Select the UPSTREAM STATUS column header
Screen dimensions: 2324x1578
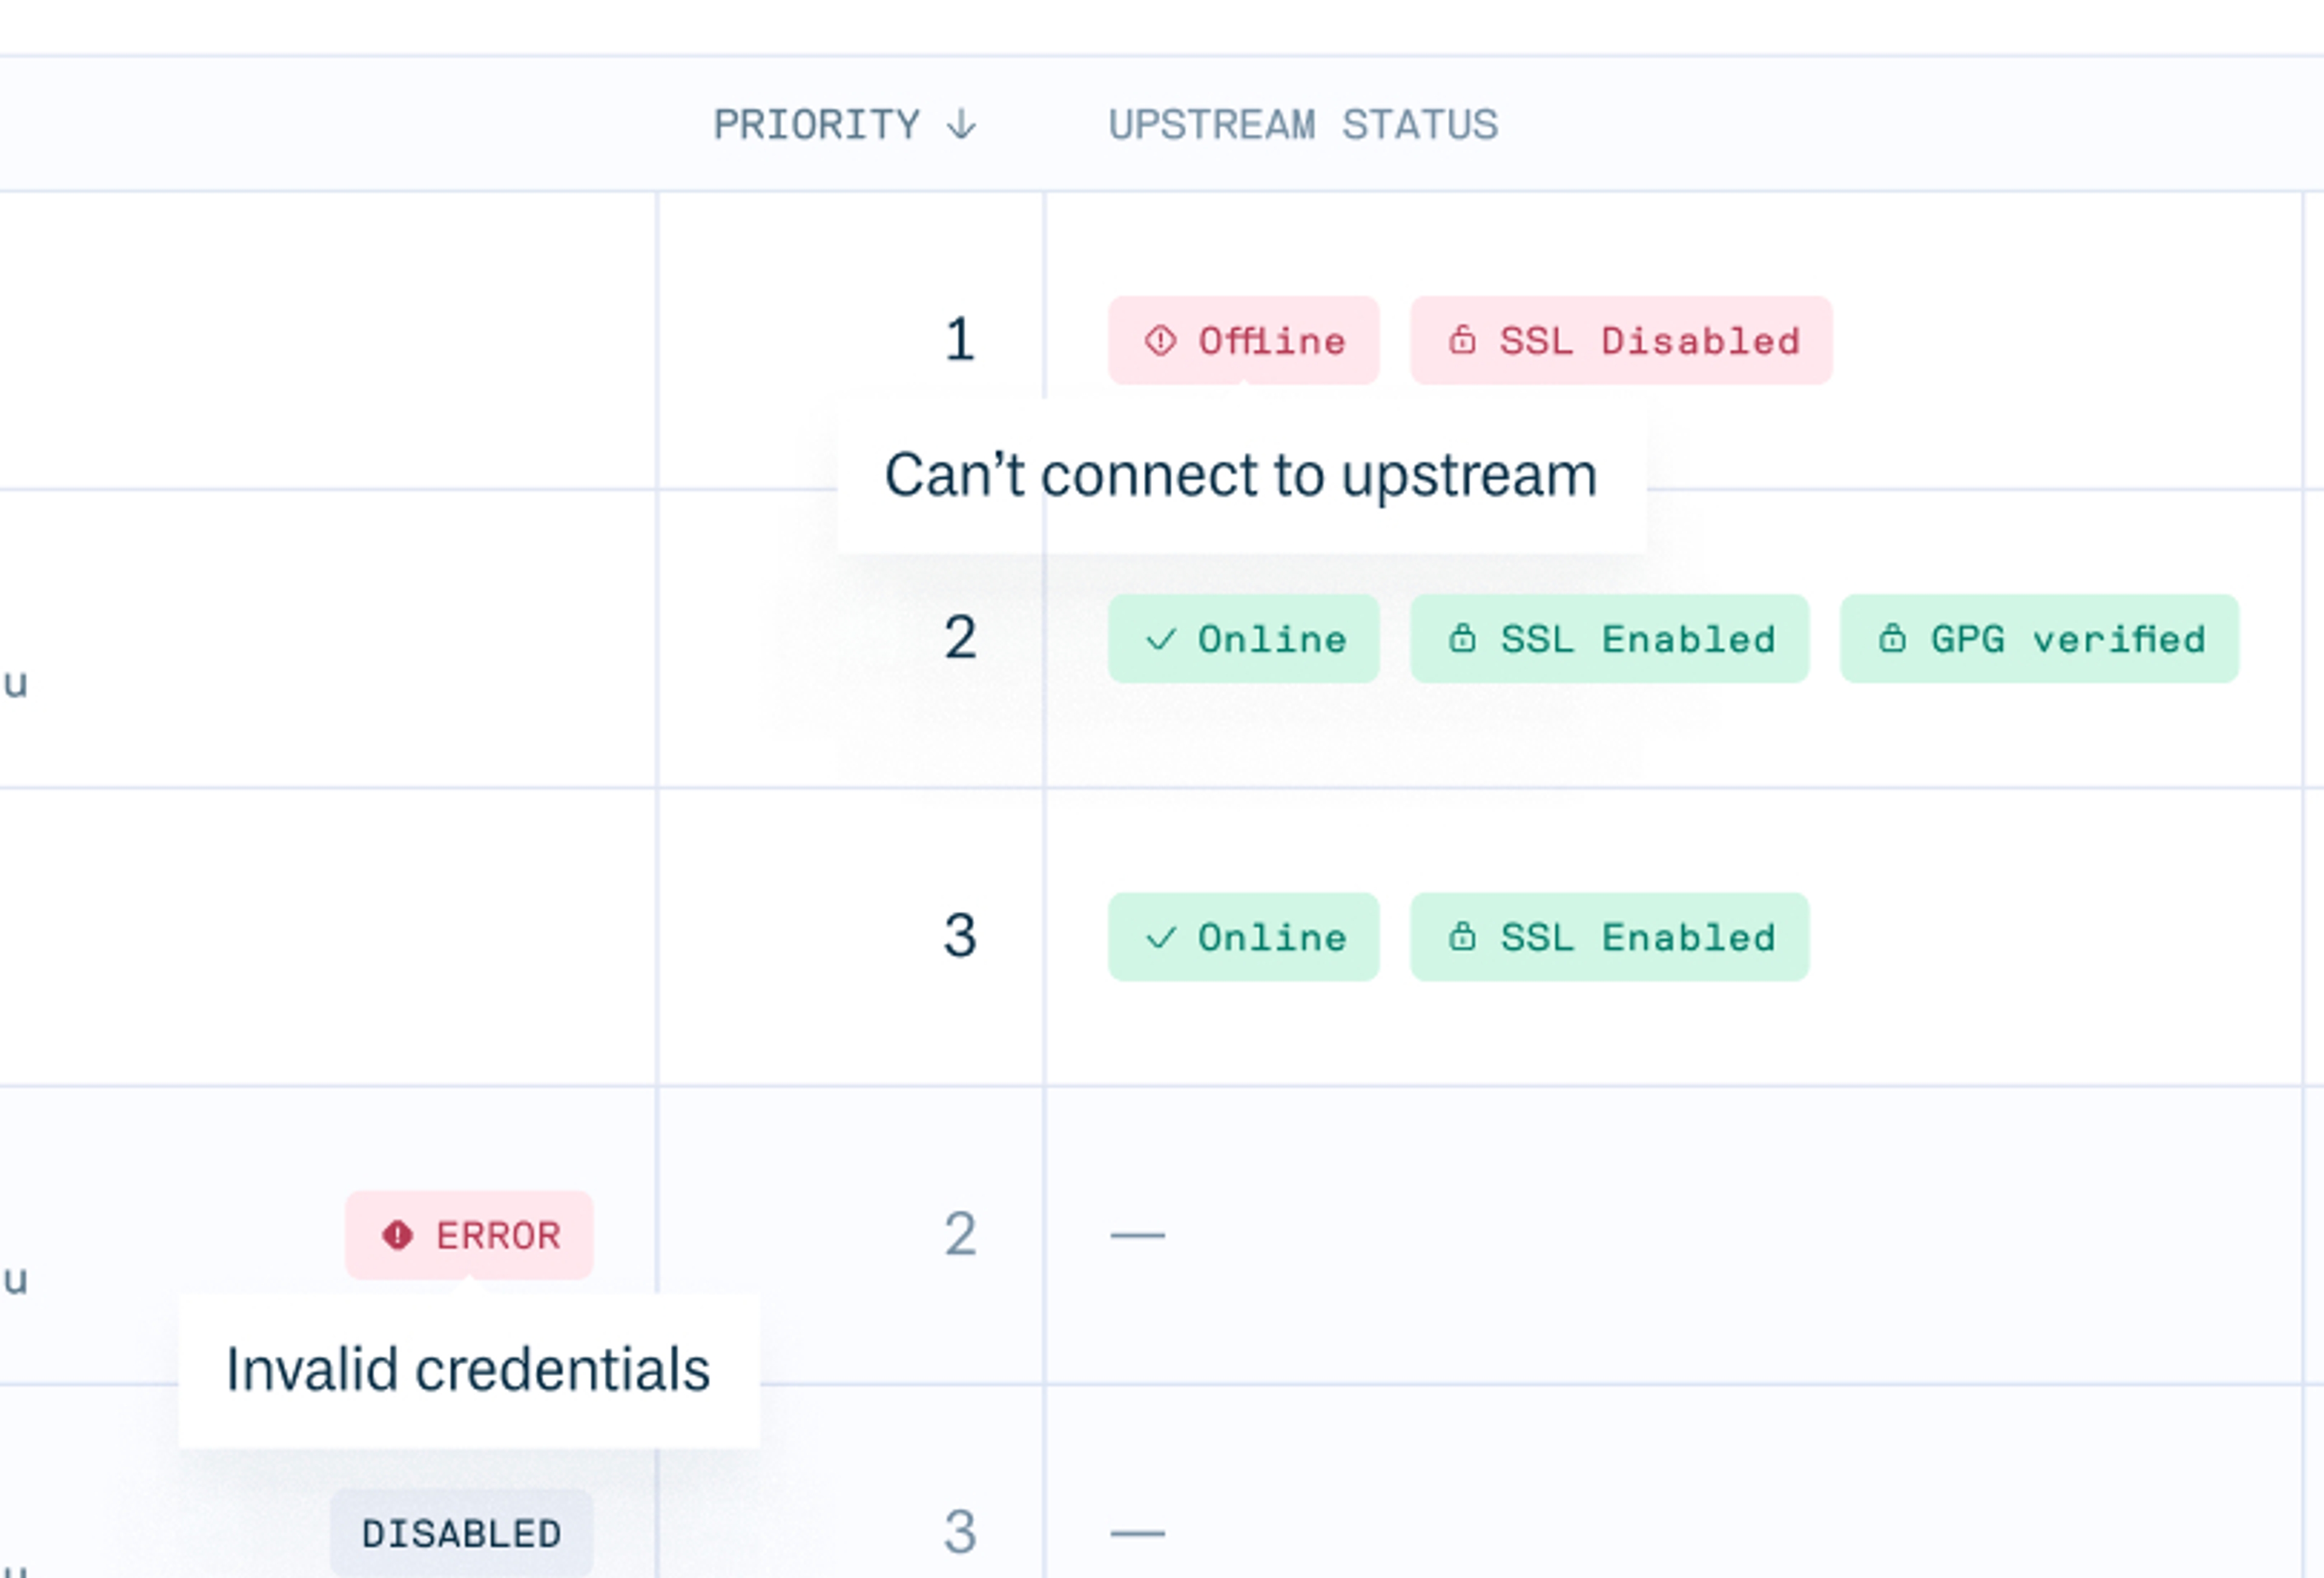coord(1302,124)
